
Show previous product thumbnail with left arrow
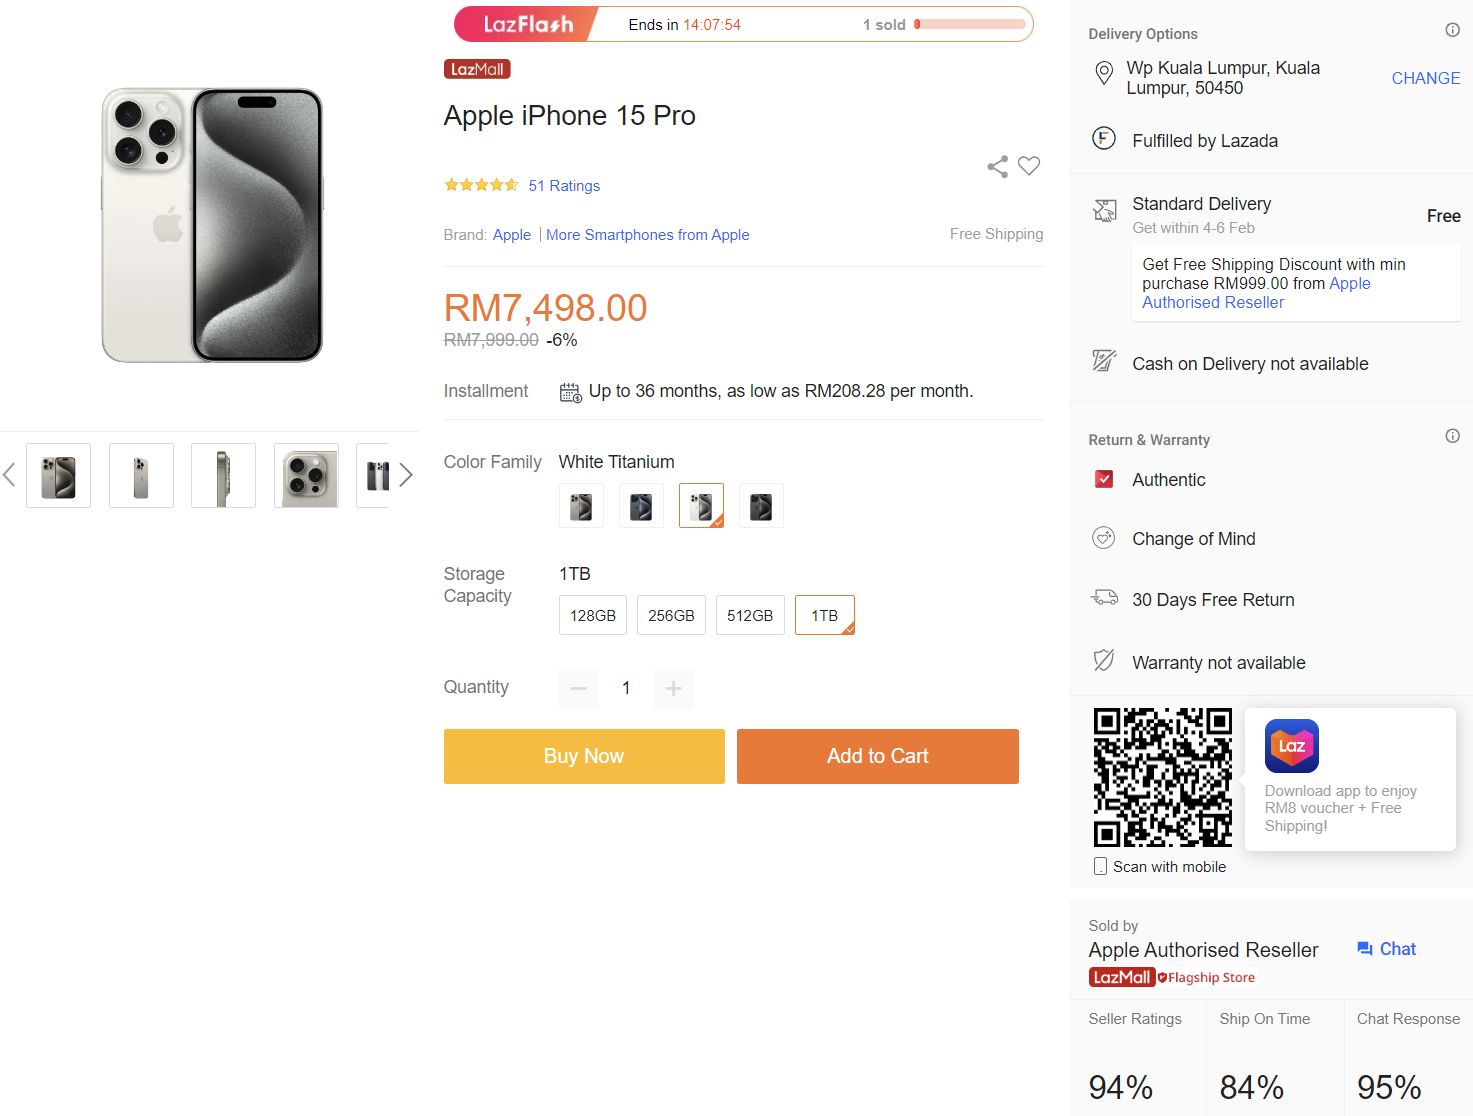pyautogui.click(x=10, y=475)
